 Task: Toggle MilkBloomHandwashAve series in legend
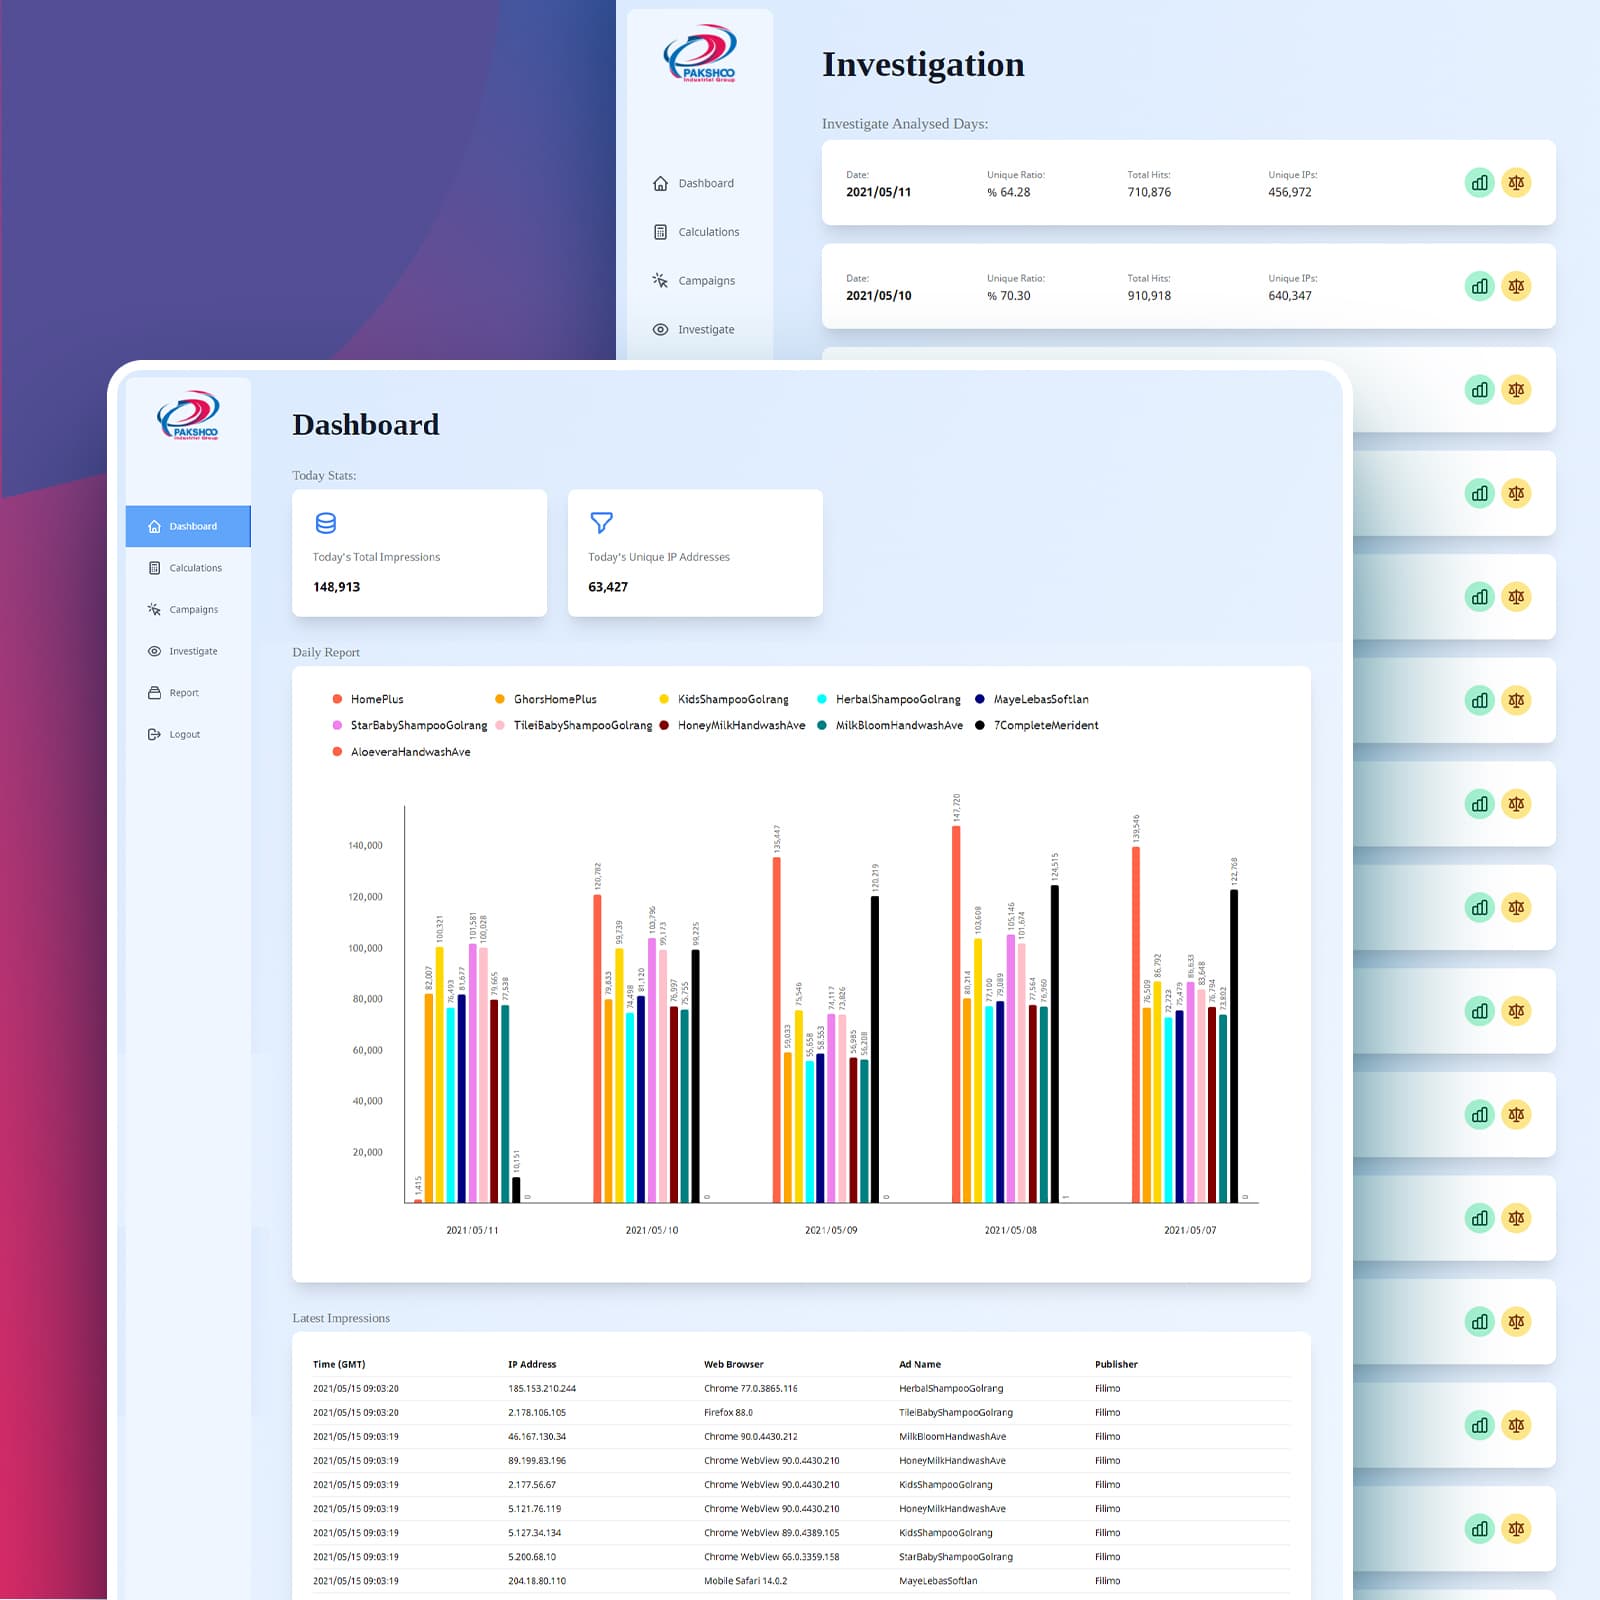coord(890,725)
